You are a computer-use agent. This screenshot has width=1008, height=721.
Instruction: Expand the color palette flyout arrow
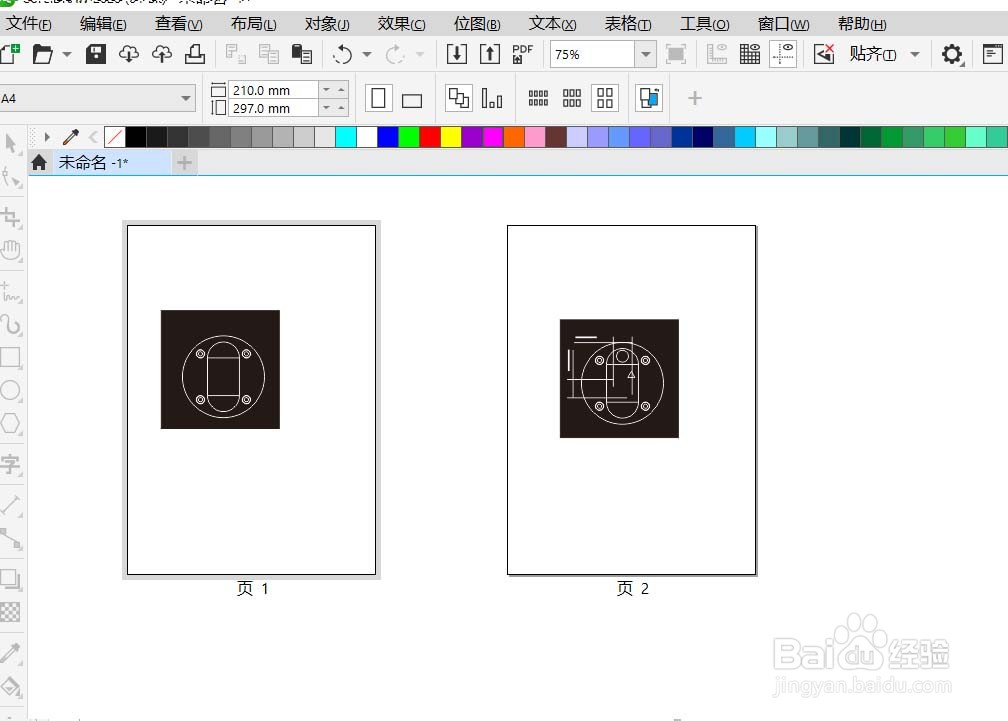pos(47,137)
